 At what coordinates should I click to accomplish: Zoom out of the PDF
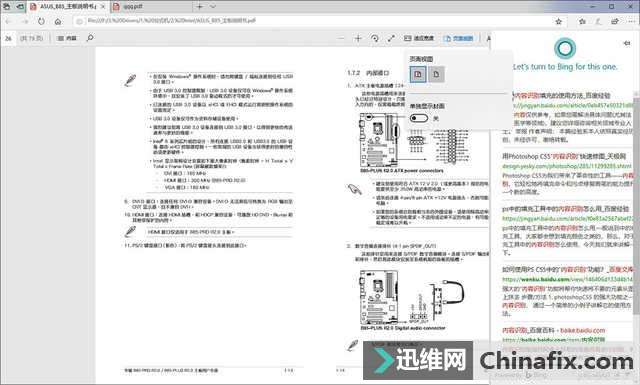coord(341,38)
